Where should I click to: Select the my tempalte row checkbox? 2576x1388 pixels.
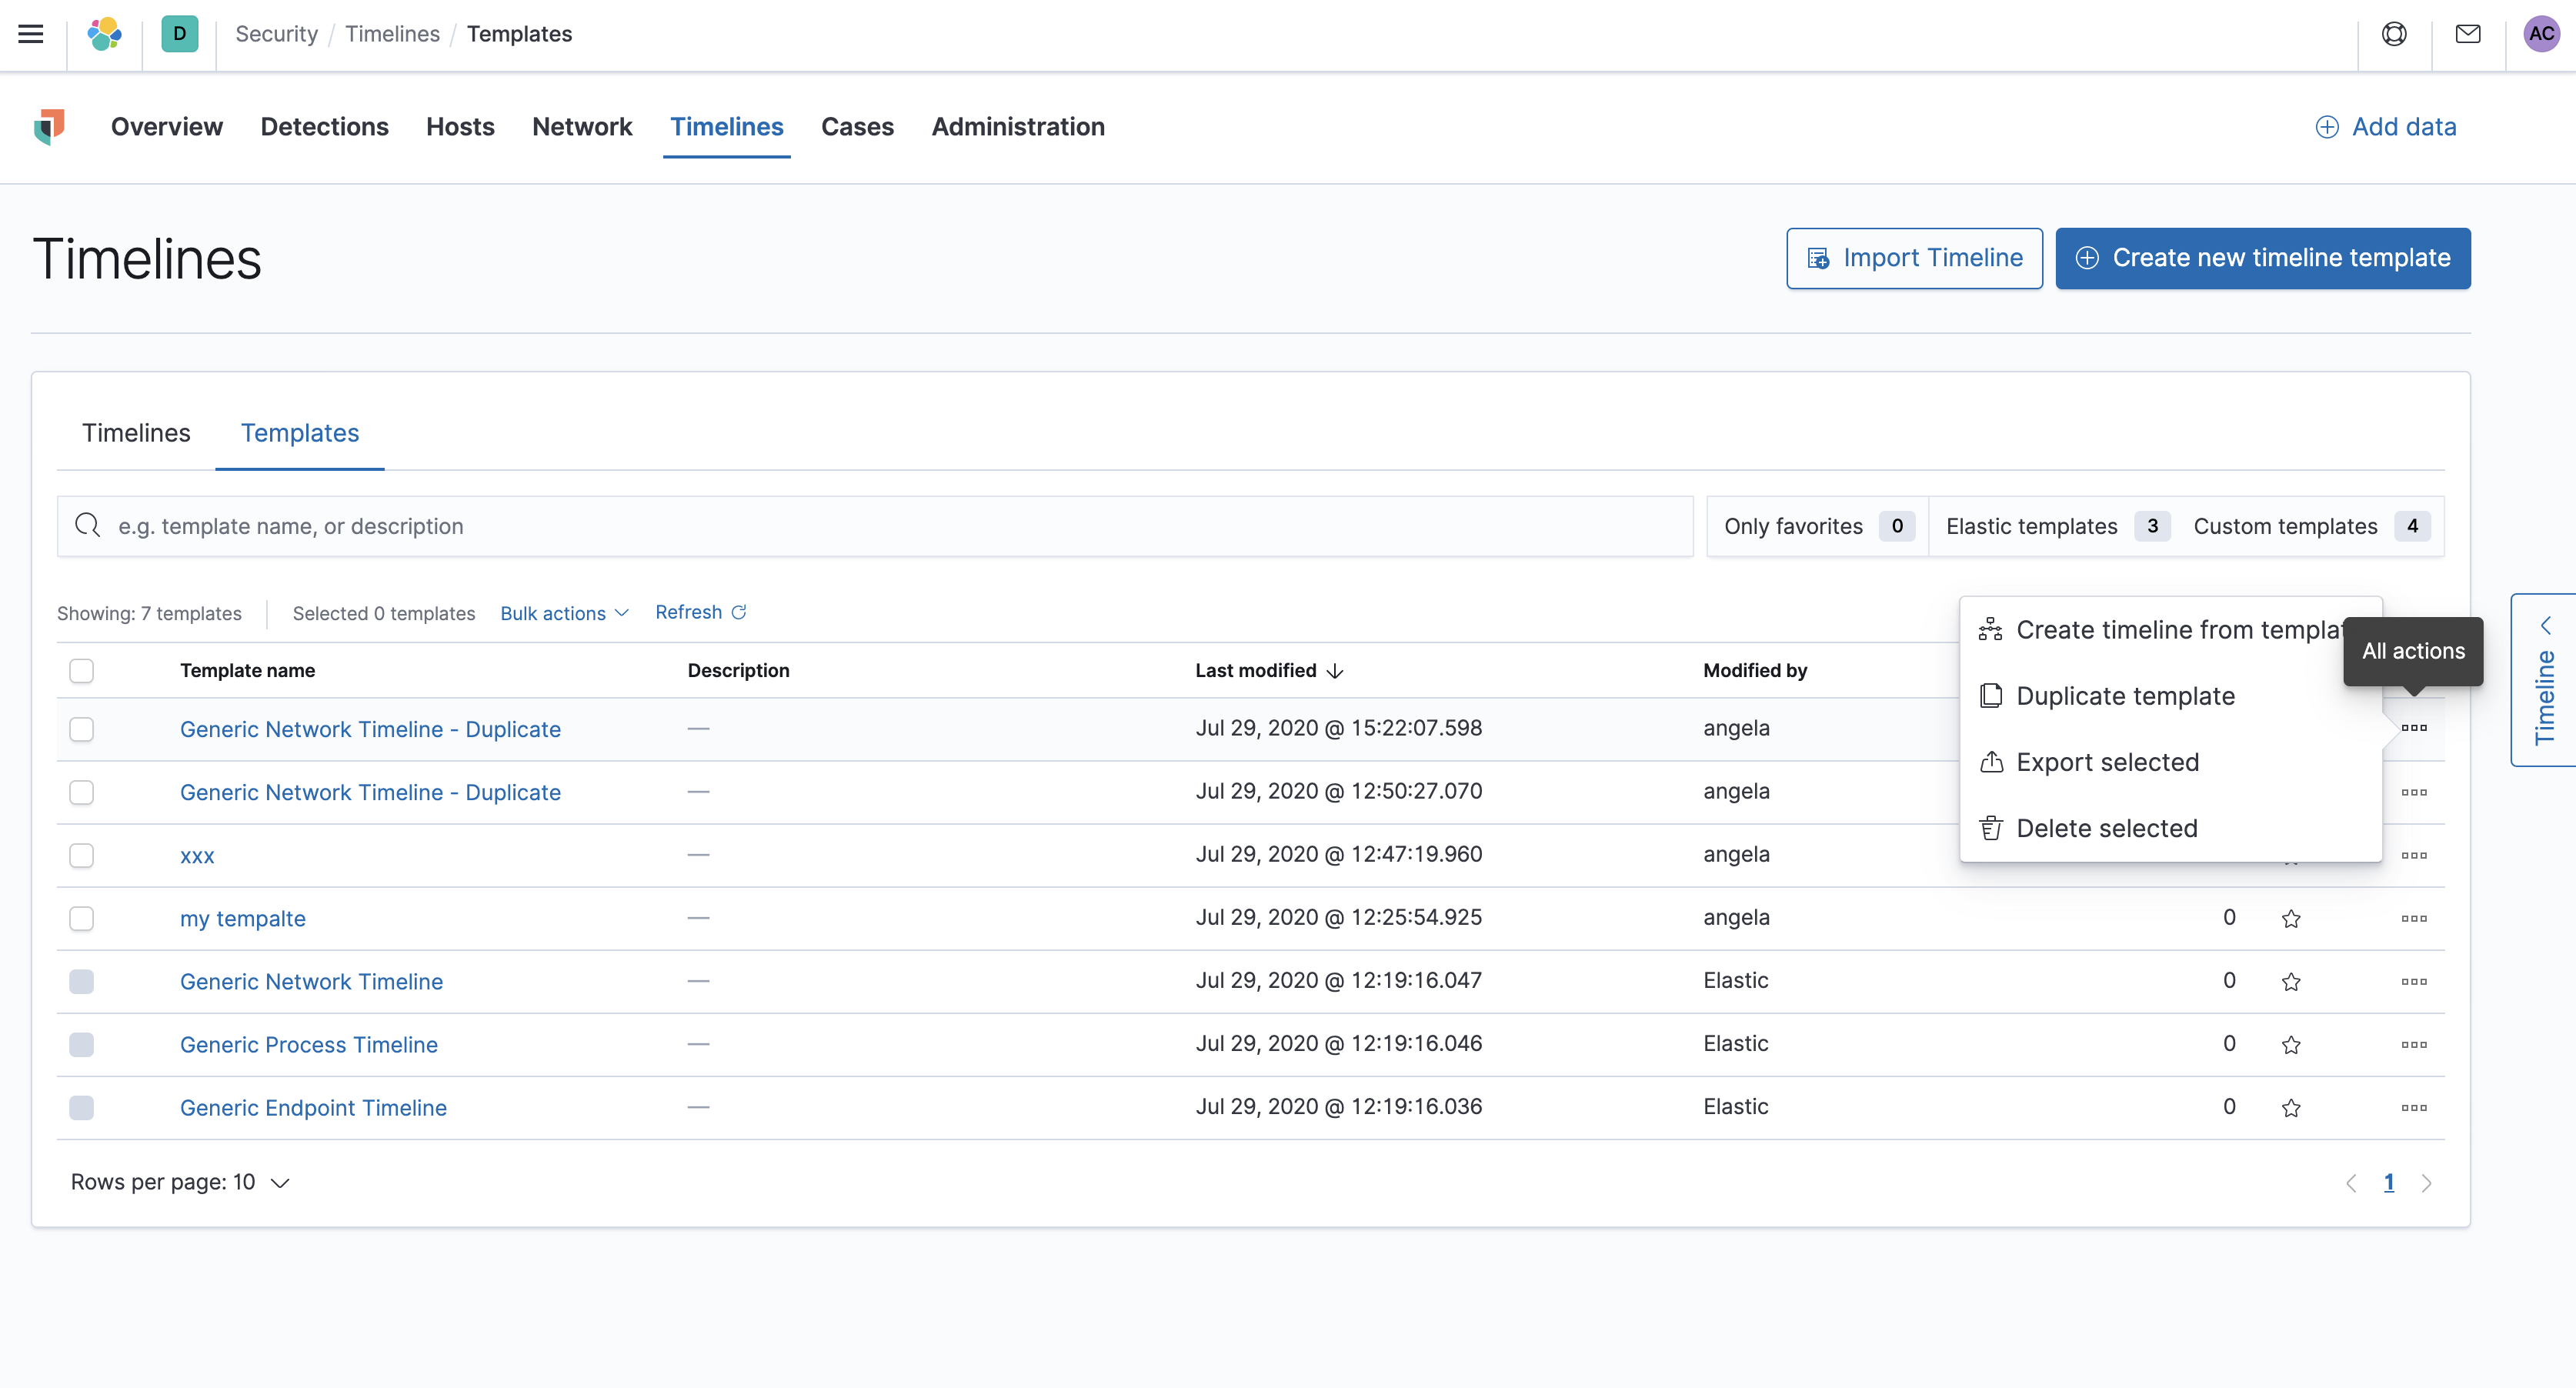point(82,919)
